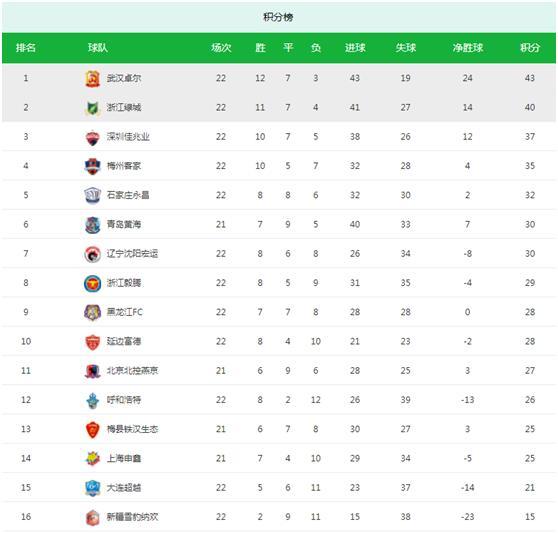558x534 pixels.
Task: Click the 梅县铁汉生态 team name
Action: 132,429
